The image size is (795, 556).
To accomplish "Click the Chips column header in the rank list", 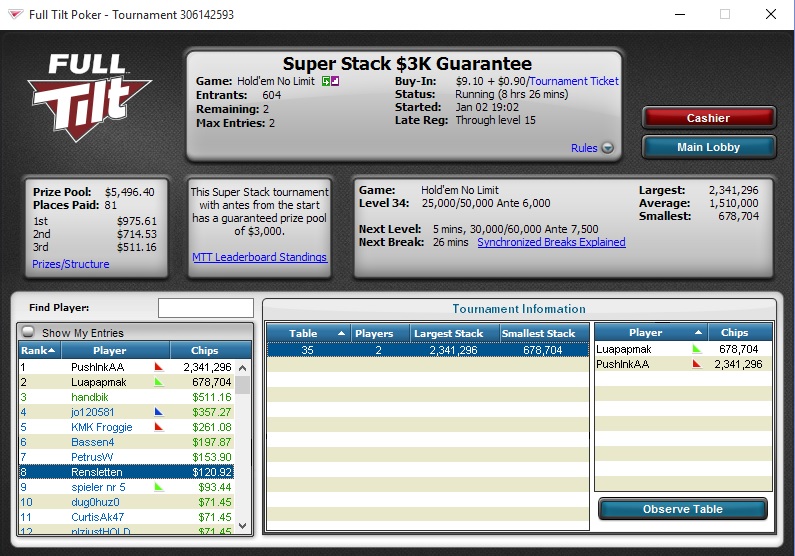I will (210, 350).
